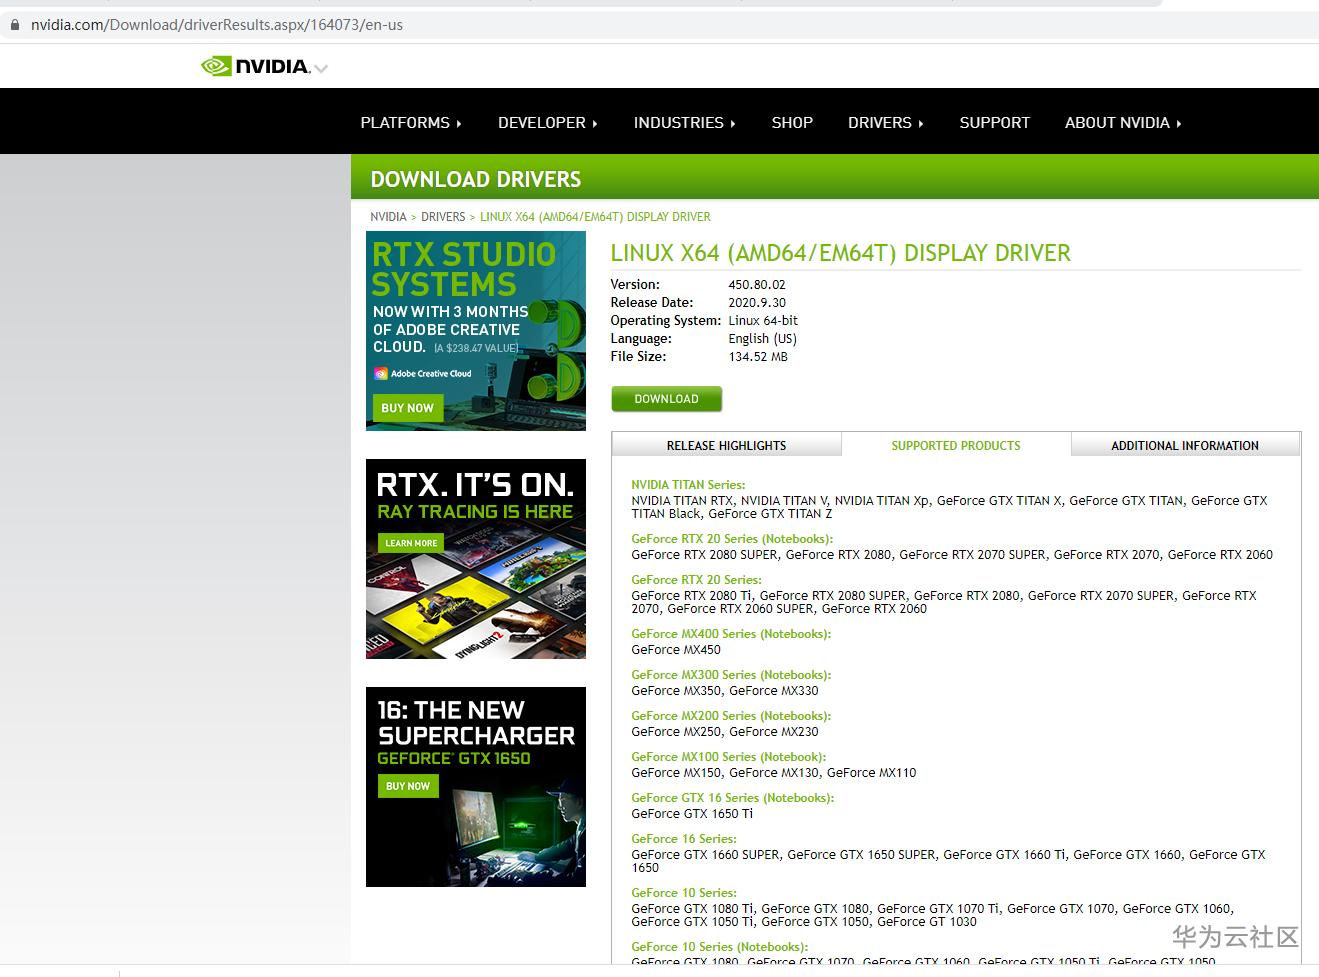Click the GeForce GTX 16 Series (Notebooks) heading
The image size is (1319, 977).
coord(733,798)
